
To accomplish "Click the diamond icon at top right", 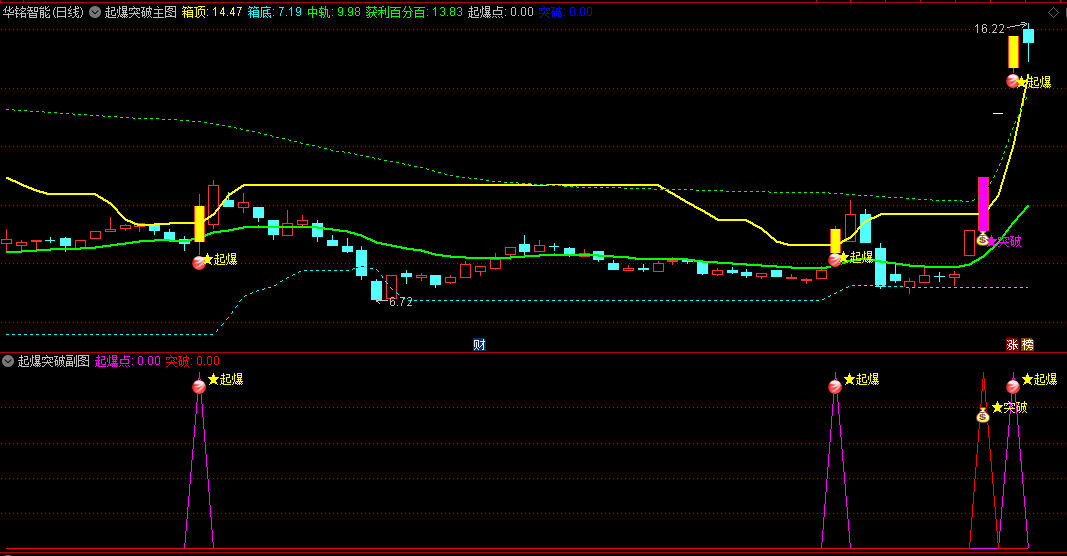I will point(1053,13).
